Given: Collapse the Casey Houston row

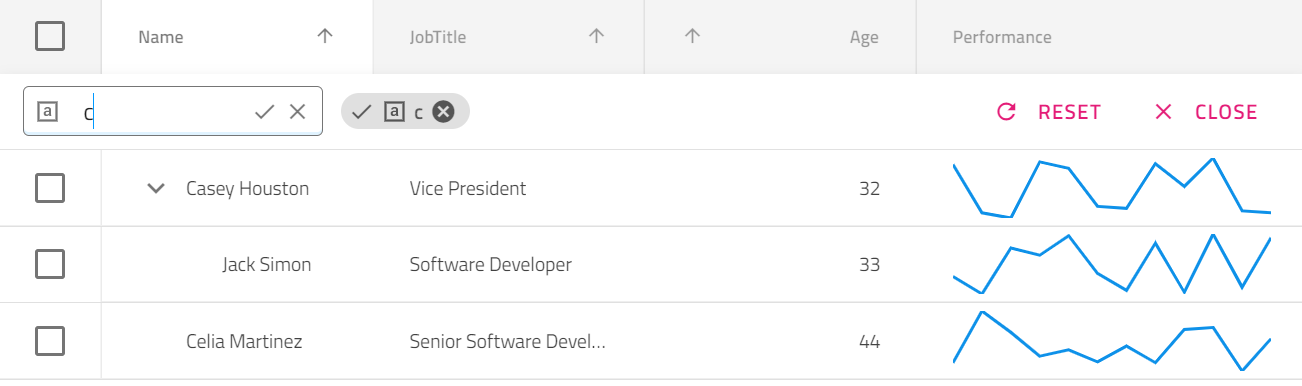Looking at the screenshot, I should (155, 188).
